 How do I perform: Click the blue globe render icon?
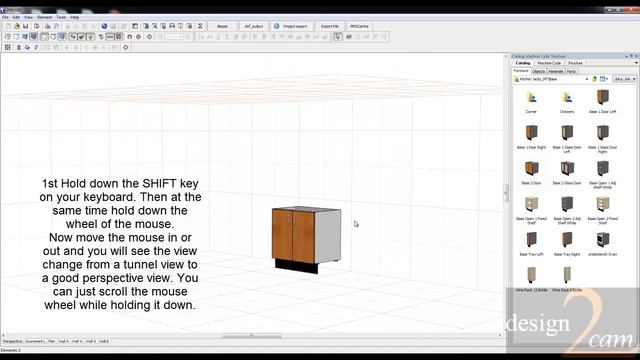tap(104, 26)
